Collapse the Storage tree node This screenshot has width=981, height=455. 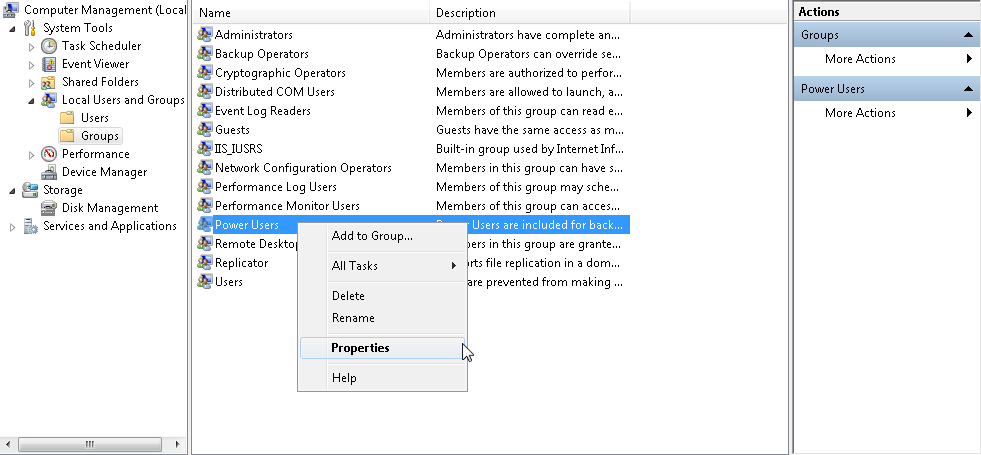(x=13, y=191)
